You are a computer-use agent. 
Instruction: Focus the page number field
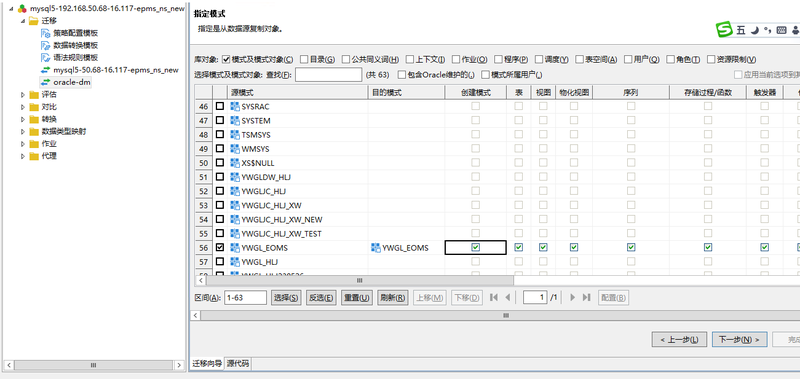coord(535,297)
